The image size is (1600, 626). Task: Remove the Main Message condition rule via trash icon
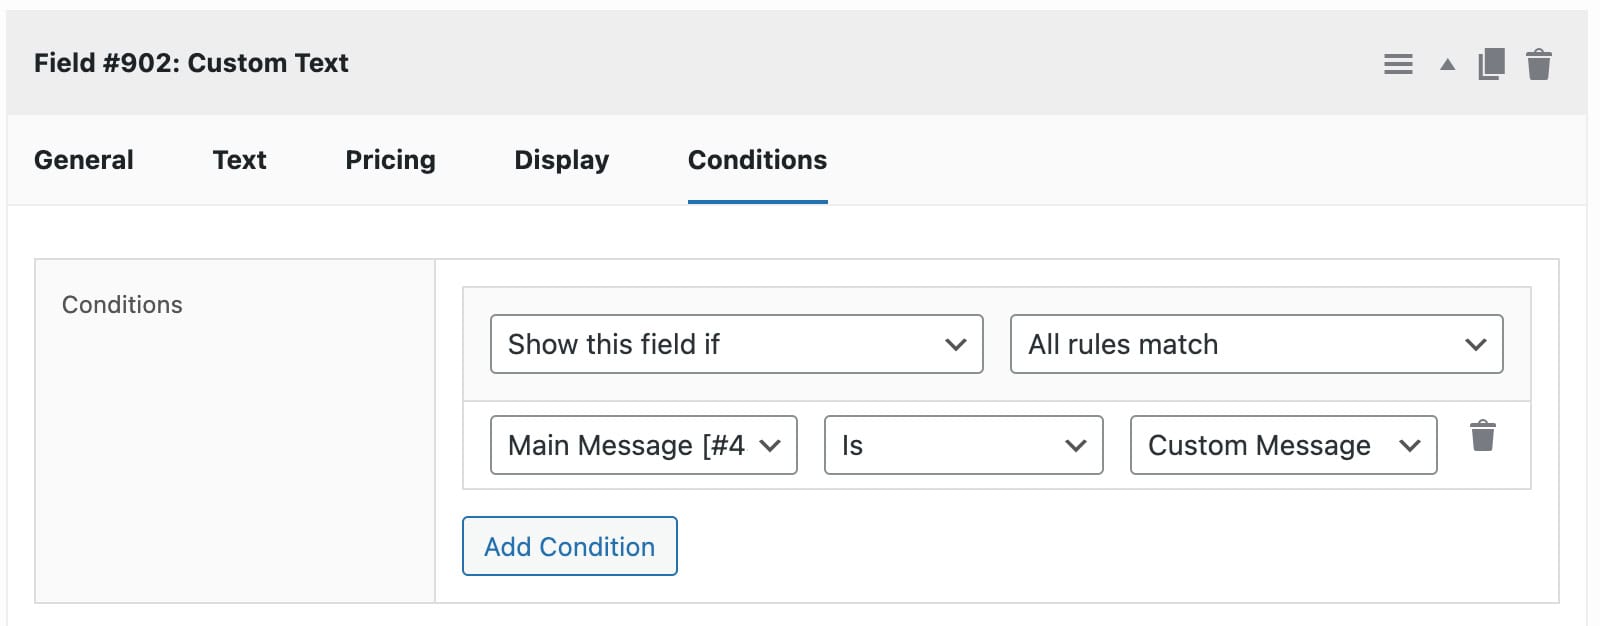click(1483, 436)
